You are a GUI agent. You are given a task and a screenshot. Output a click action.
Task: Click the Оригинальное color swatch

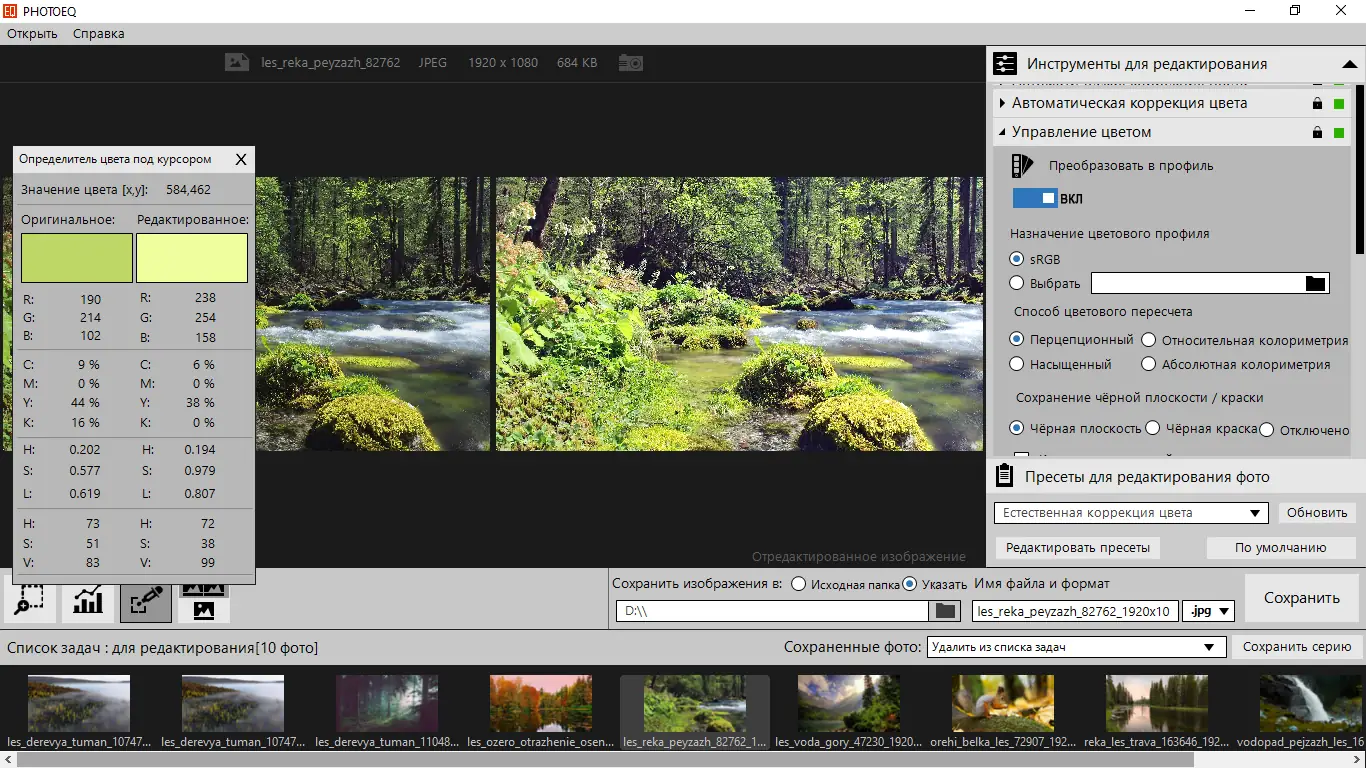click(x=77, y=258)
